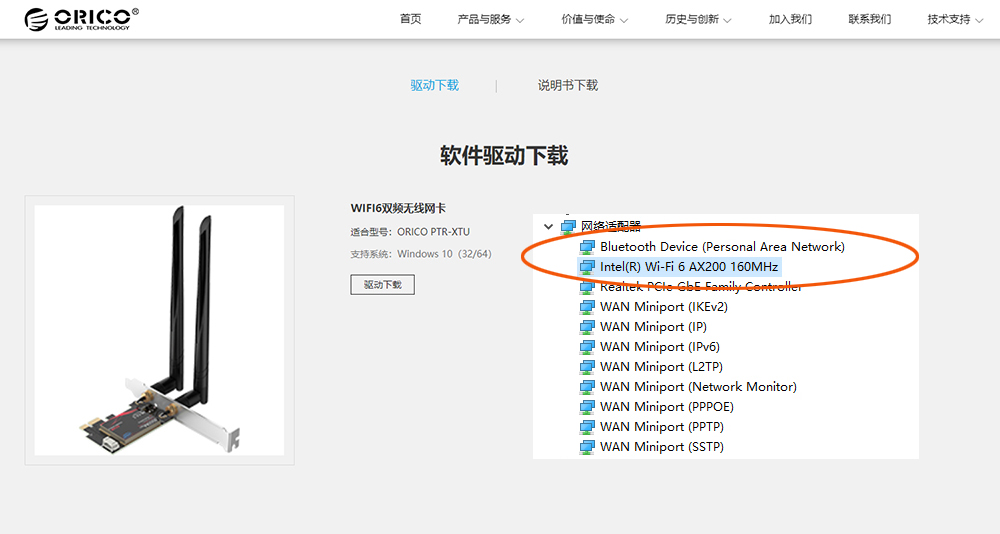Switch to the 驱动下载 tab
1000x534 pixels.
[x=434, y=85]
